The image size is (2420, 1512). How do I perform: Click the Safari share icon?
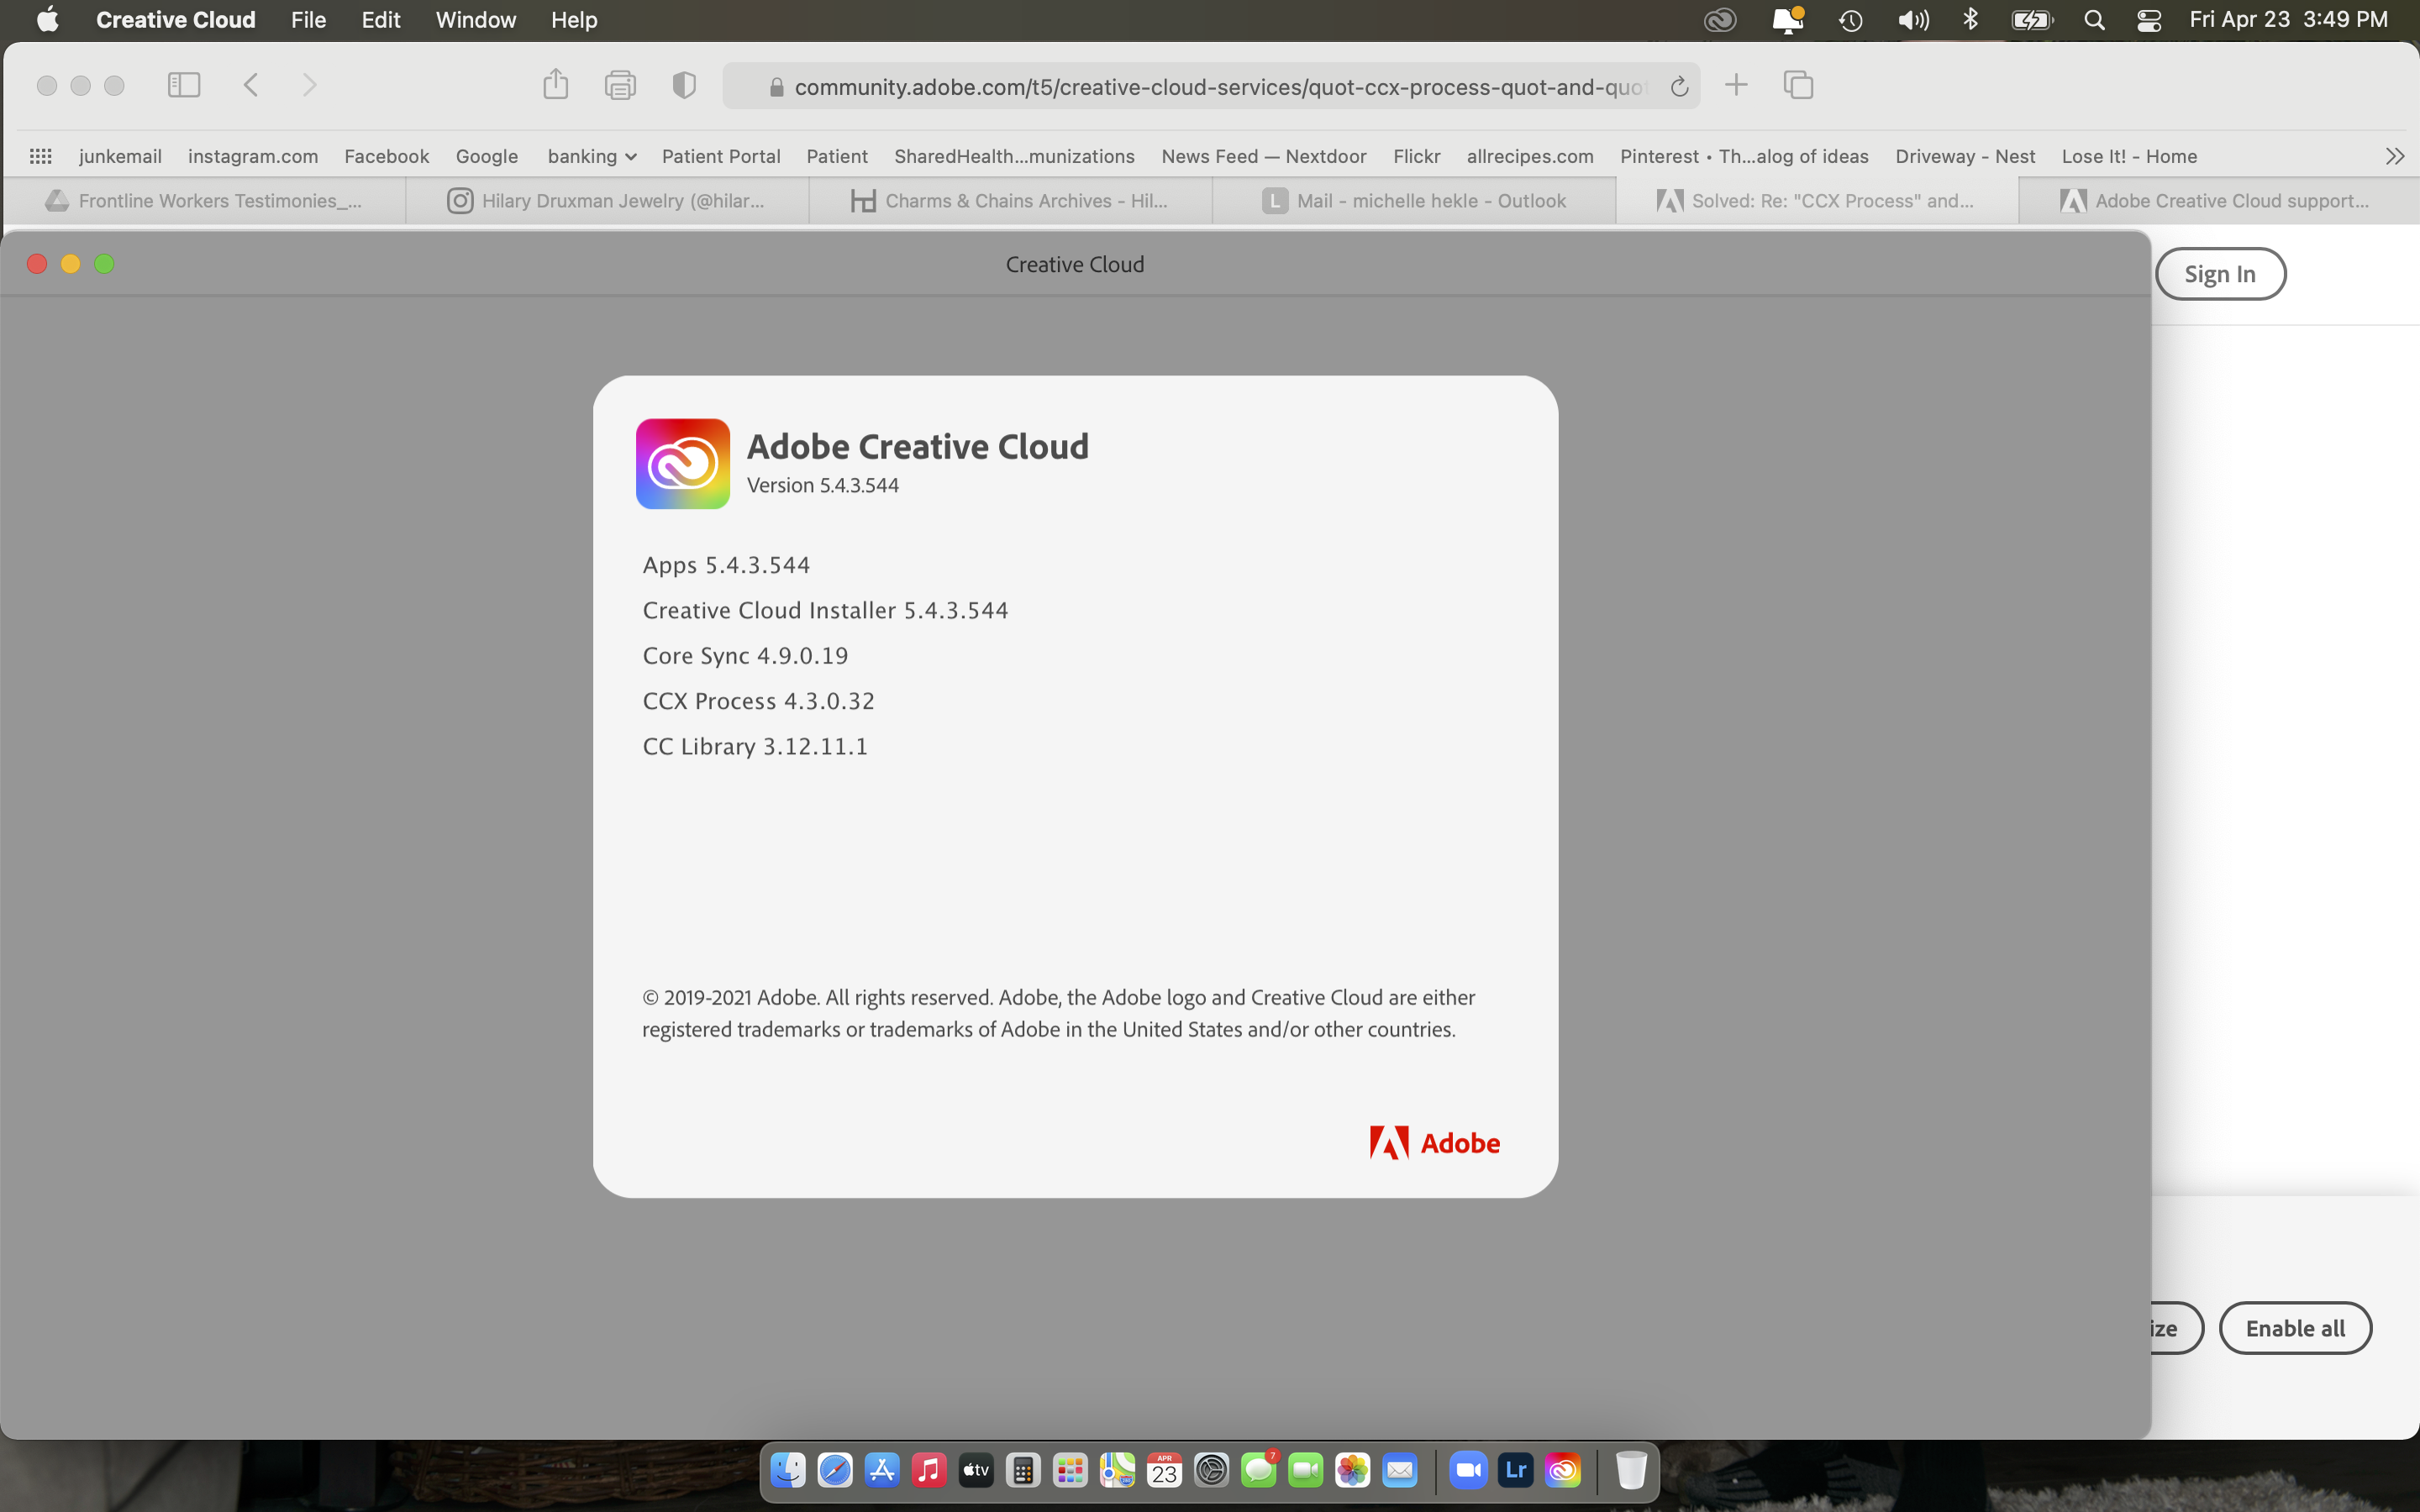[556, 85]
